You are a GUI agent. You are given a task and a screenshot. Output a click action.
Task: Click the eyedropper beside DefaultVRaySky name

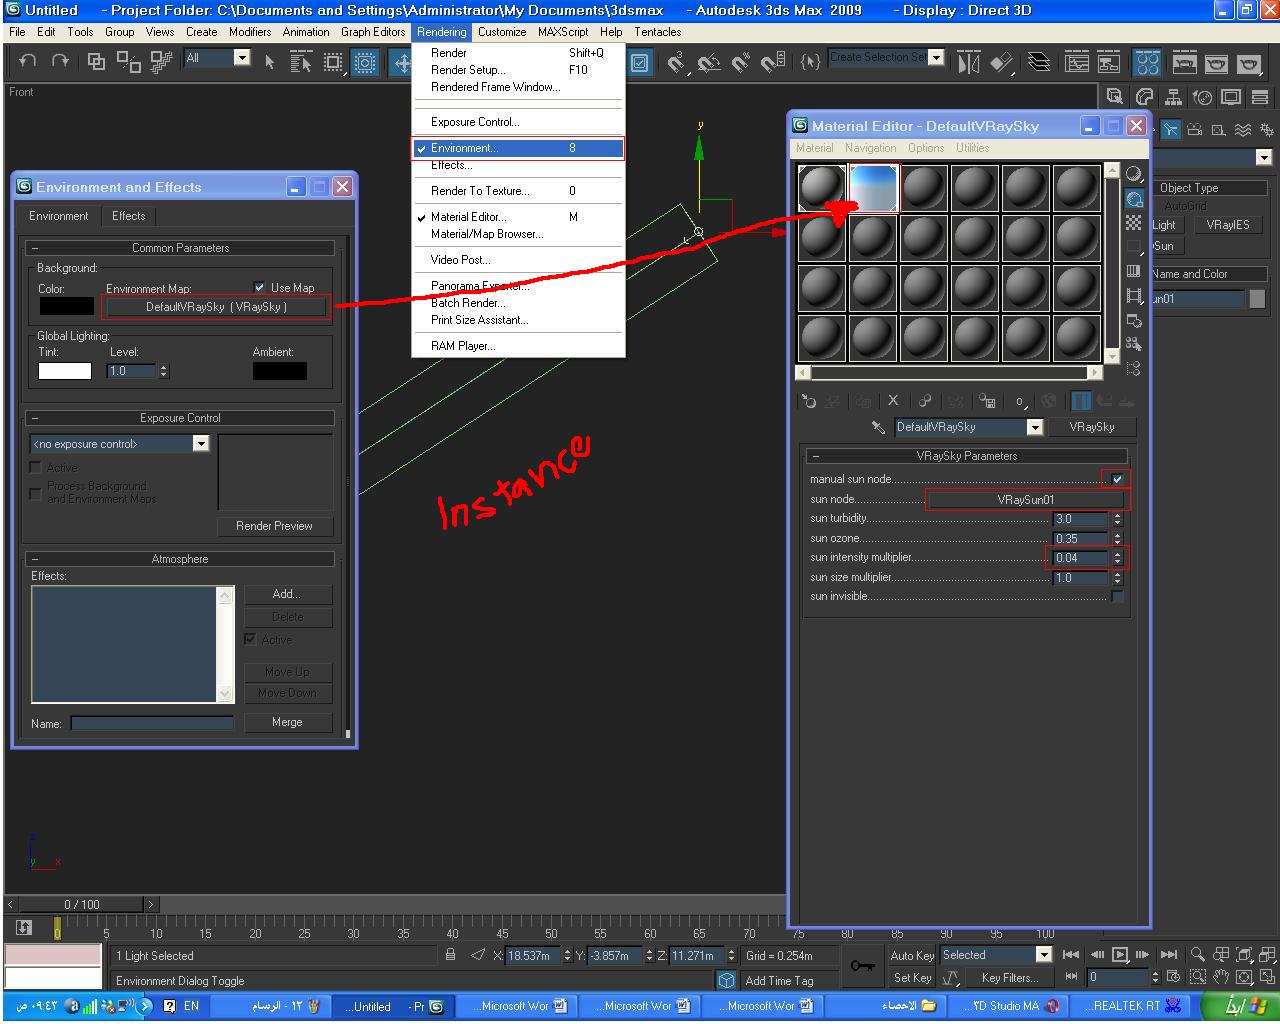[878, 427]
